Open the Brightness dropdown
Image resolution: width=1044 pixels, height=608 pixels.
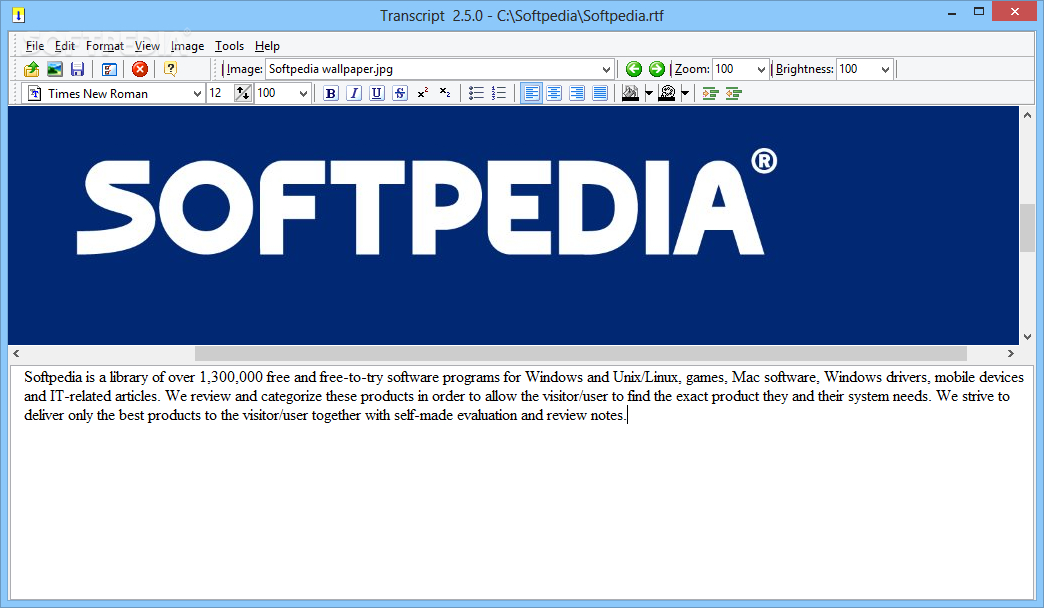tap(885, 69)
